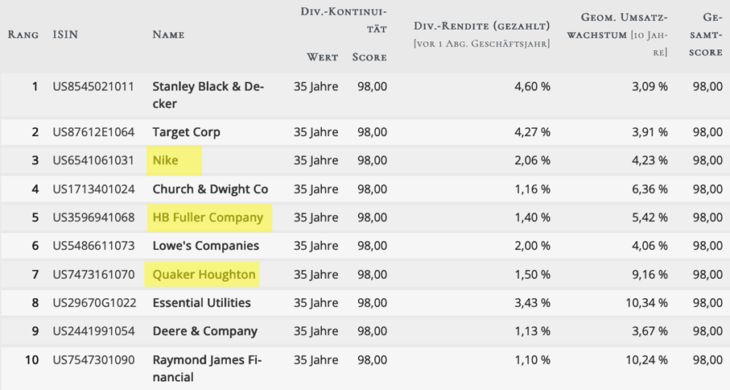Sort by the Gesamtscore column header
The width and height of the screenshot is (730, 390).
tap(706, 34)
